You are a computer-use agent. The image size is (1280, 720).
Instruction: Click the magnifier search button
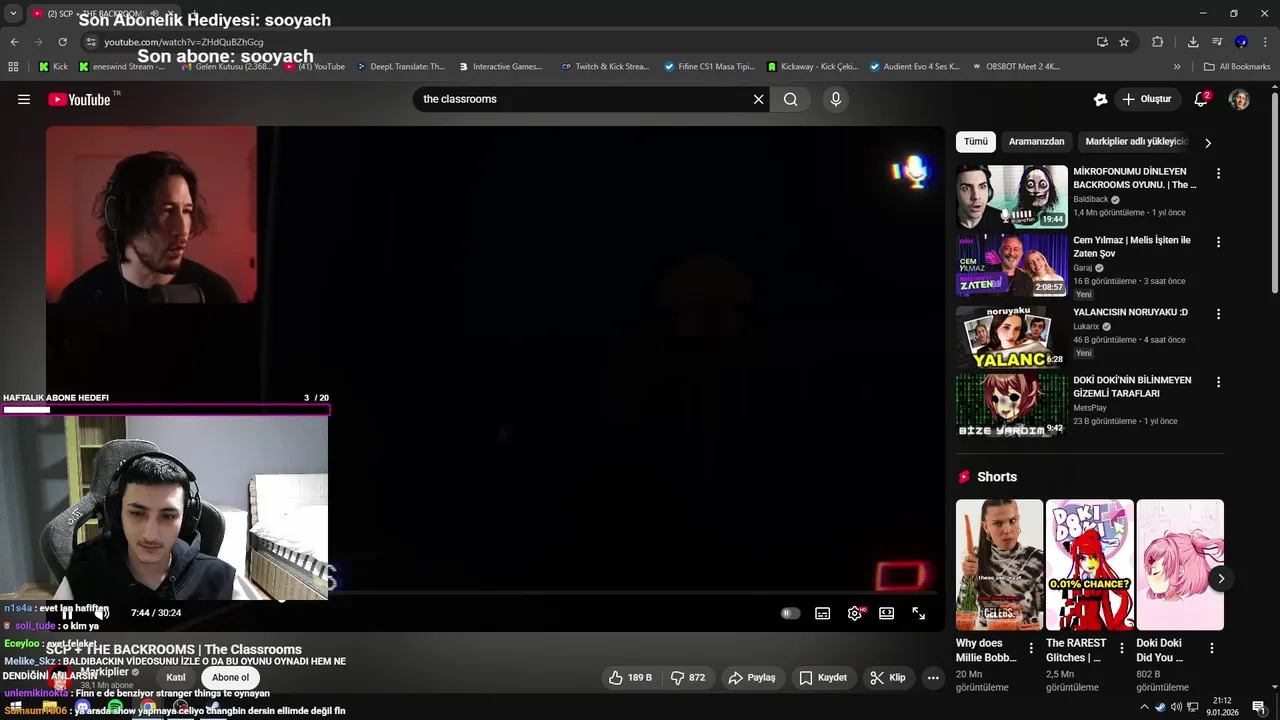click(x=791, y=99)
